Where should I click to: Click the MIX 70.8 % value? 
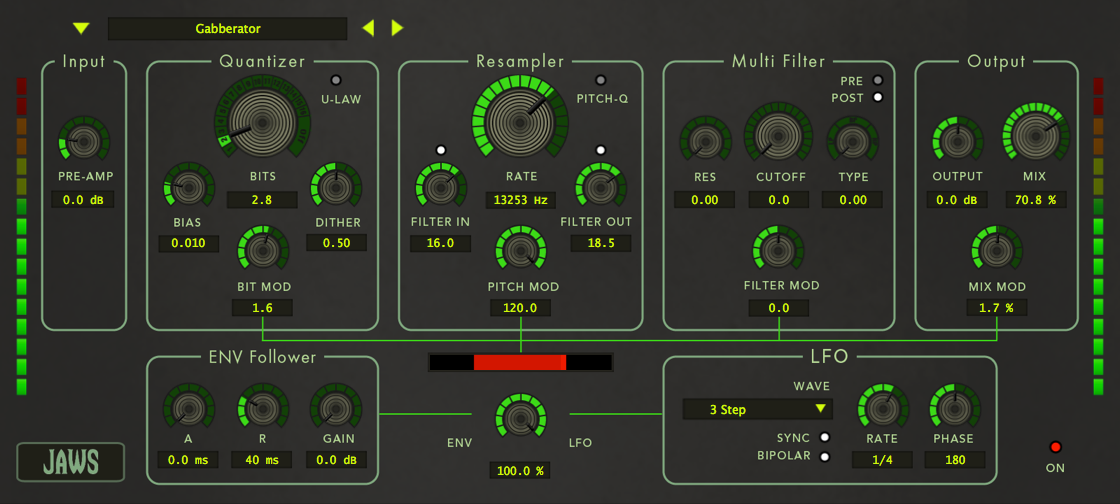coord(1036,200)
